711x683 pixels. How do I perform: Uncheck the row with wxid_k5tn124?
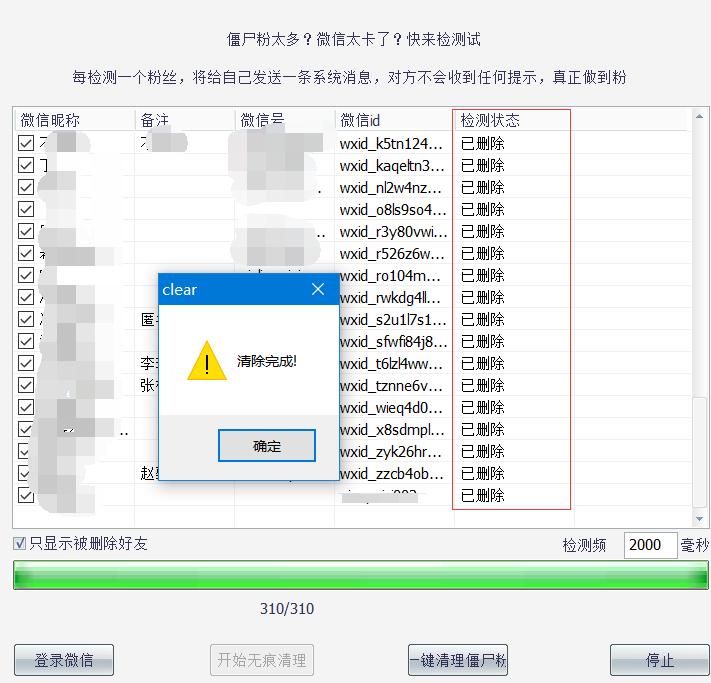coord(26,143)
